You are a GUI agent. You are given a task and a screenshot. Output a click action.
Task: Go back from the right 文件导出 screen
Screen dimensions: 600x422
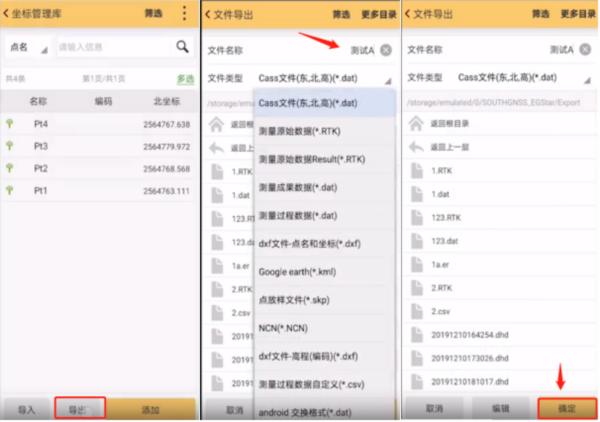407,14
